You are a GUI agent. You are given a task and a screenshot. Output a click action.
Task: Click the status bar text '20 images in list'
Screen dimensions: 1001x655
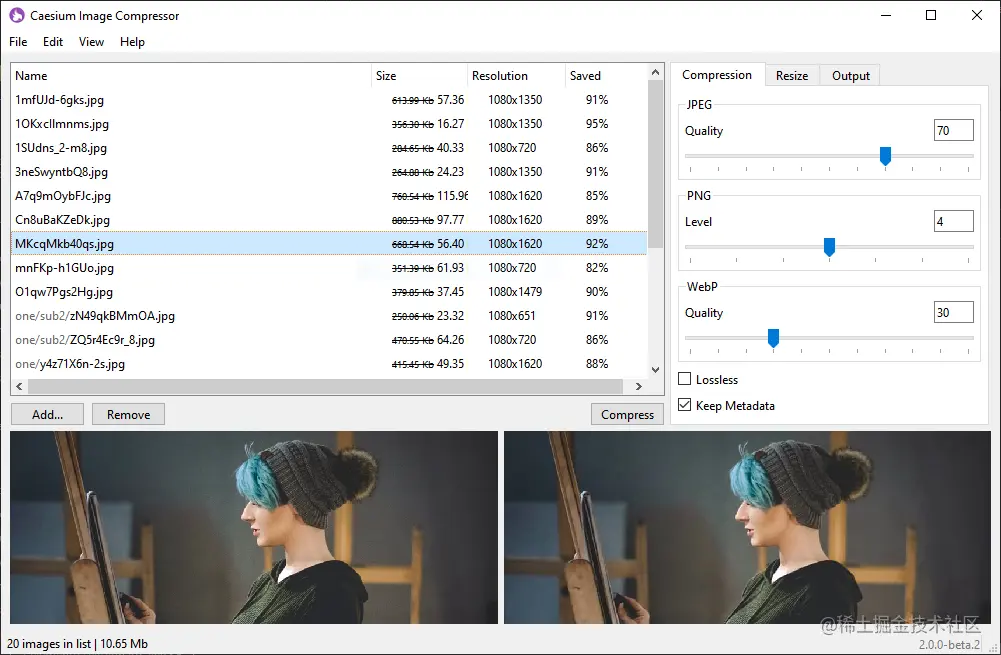click(x=49, y=644)
